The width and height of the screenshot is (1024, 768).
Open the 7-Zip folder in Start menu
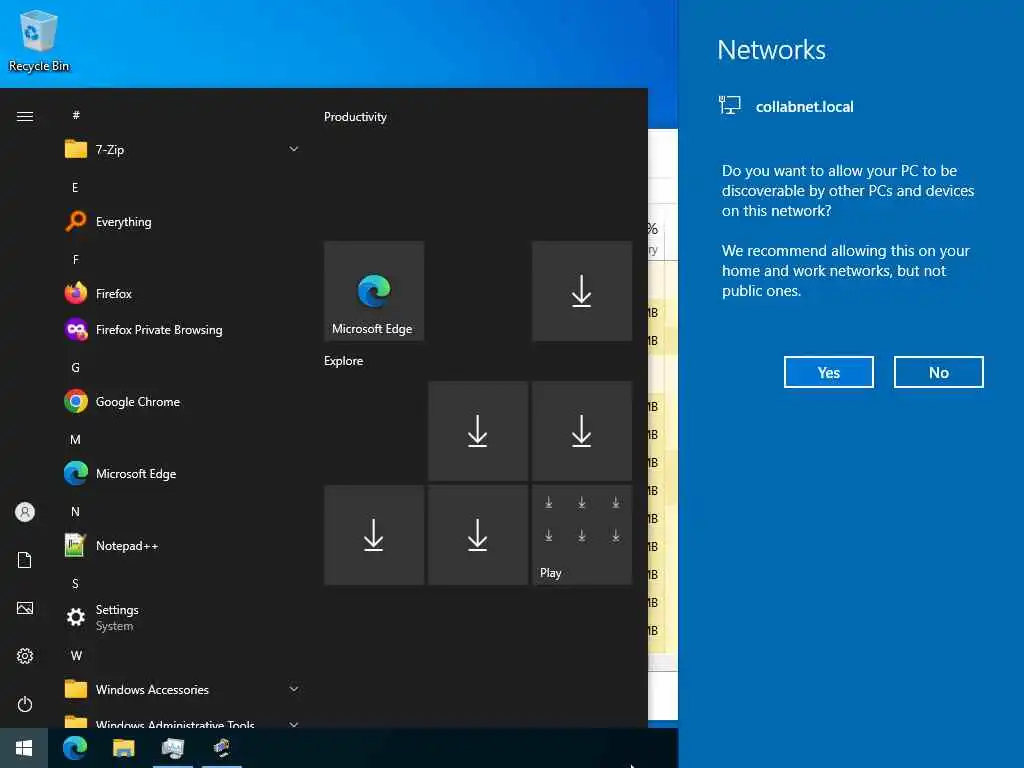[x=182, y=150]
